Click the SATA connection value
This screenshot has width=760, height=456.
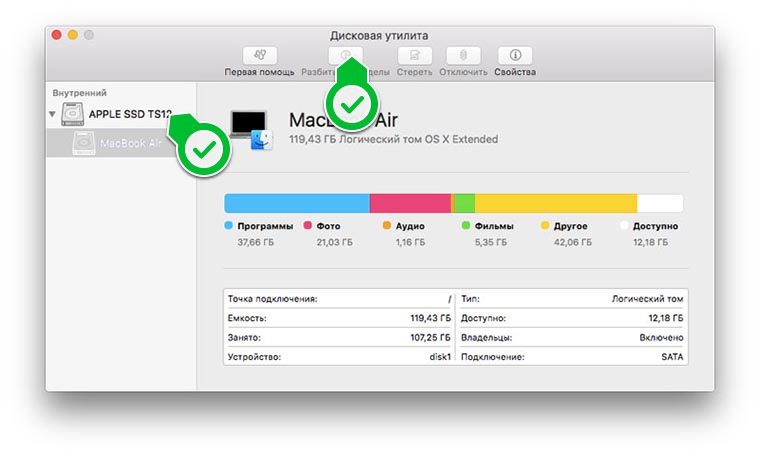(x=672, y=357)
